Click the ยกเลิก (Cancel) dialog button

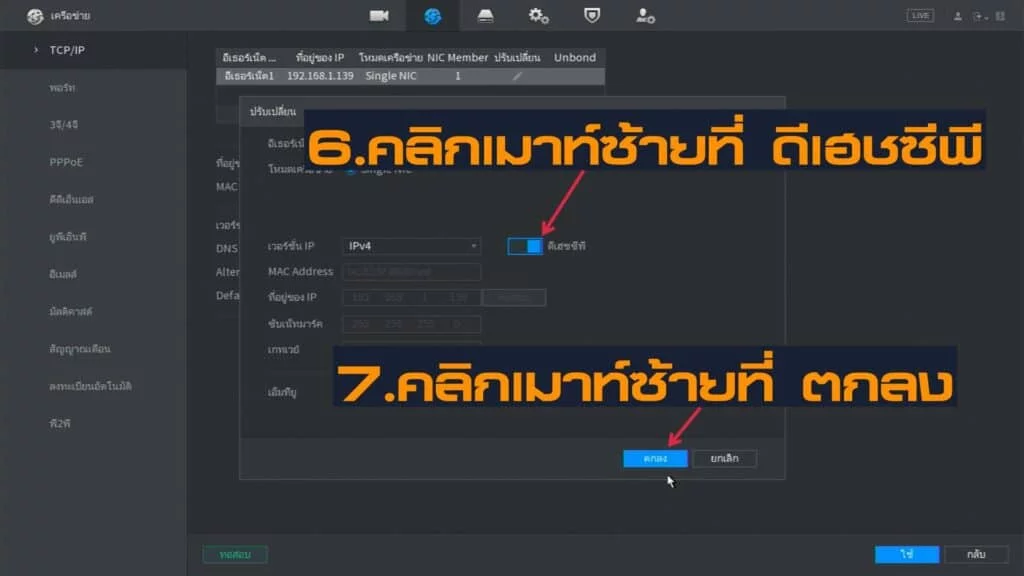(x=724, y=458)
